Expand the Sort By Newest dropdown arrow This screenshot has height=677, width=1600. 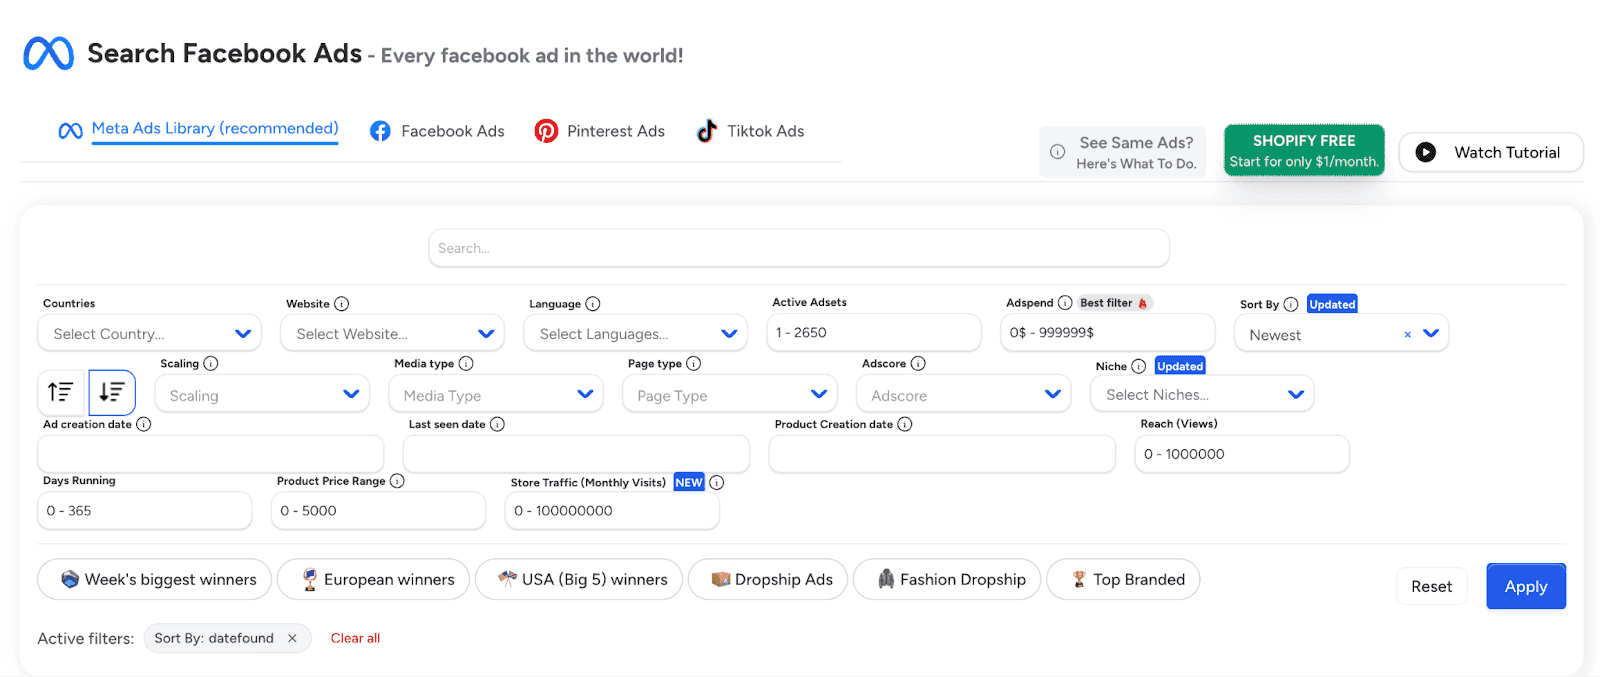[1431, 334]
